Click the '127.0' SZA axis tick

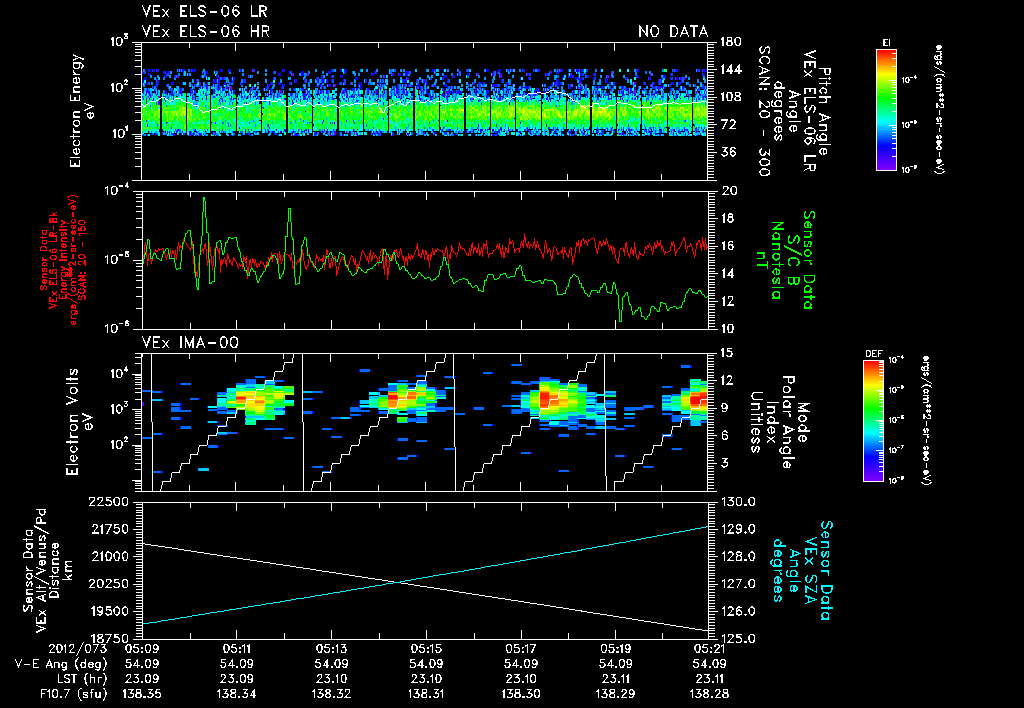coord(738,584)
